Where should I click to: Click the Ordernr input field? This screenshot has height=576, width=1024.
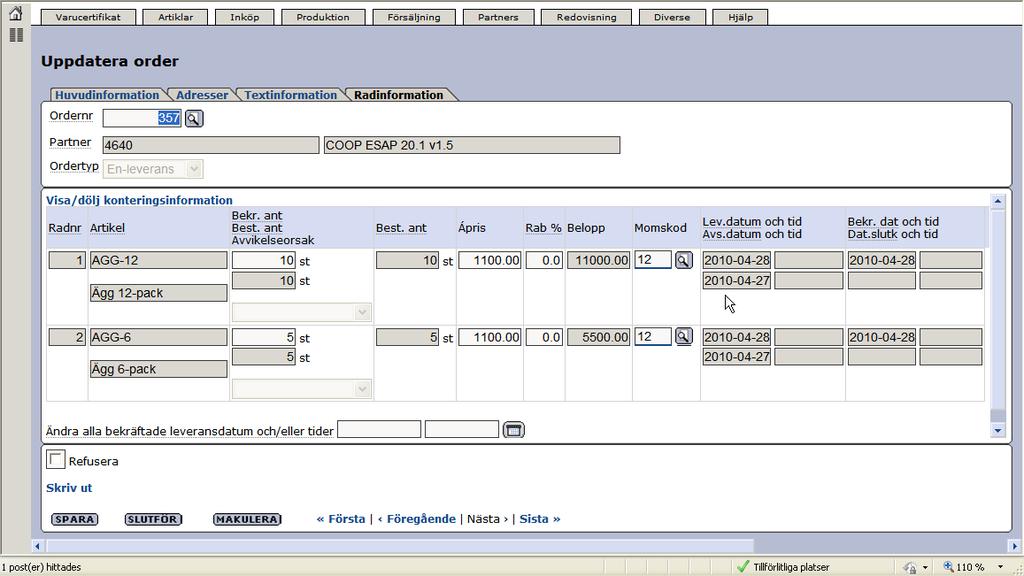click(142, 118)
